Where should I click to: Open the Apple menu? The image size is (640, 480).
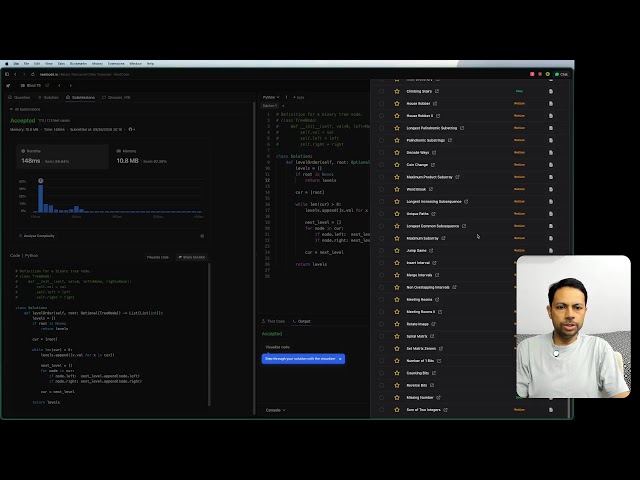[7, 64]
